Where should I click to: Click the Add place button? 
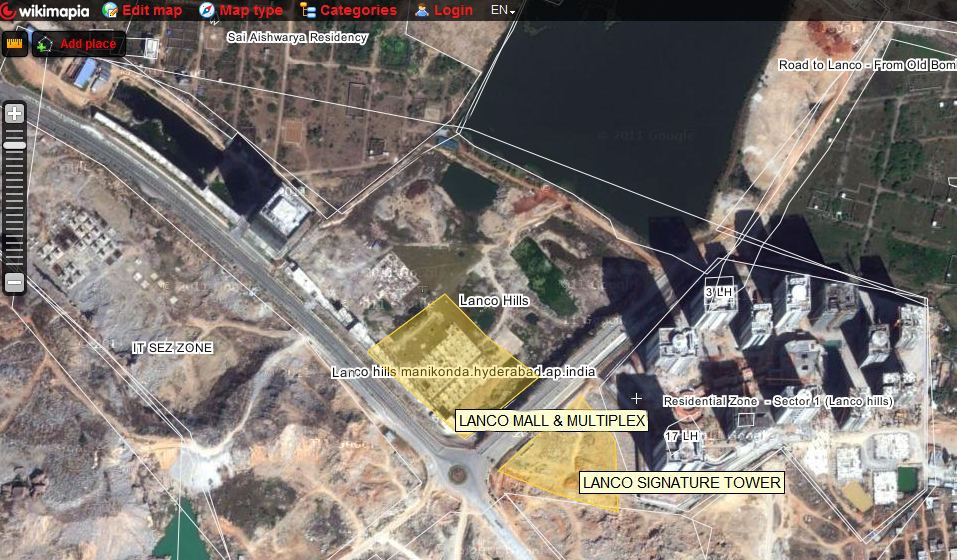tap(79, 44)
